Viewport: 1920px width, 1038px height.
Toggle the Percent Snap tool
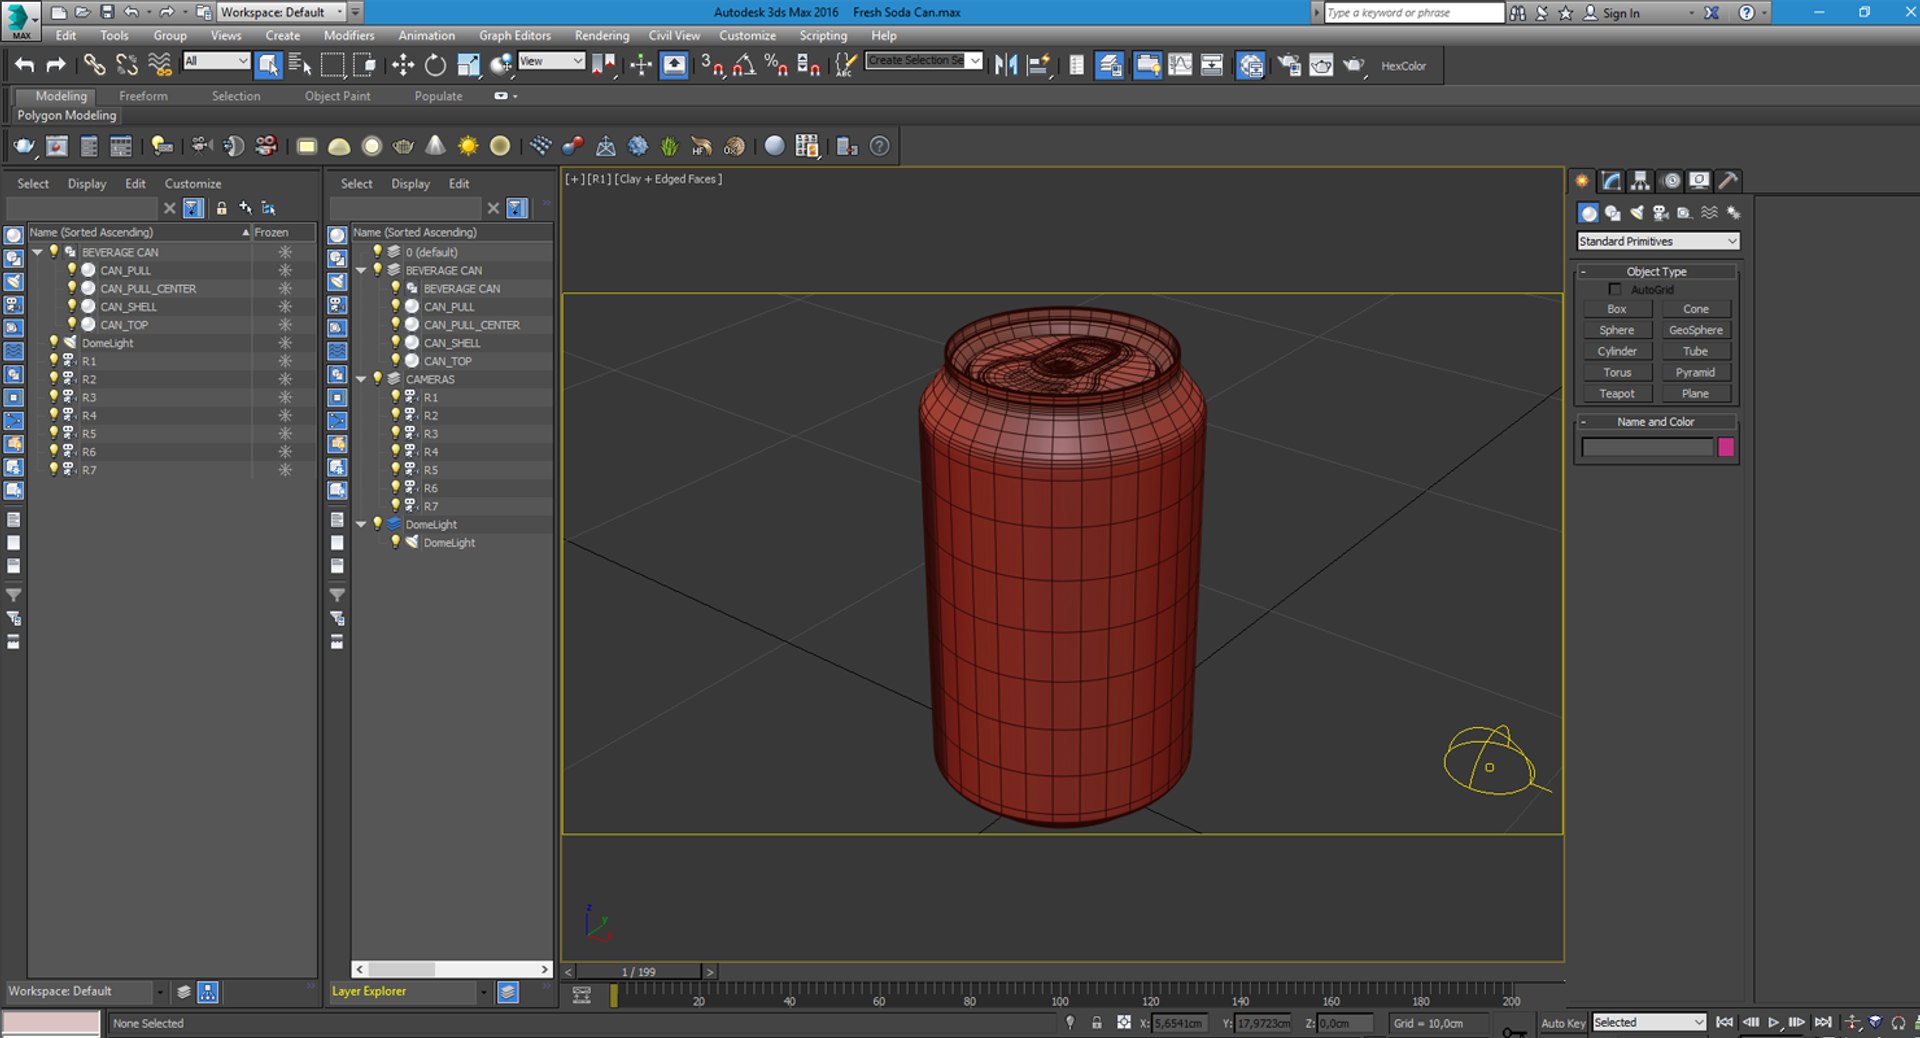776,66
